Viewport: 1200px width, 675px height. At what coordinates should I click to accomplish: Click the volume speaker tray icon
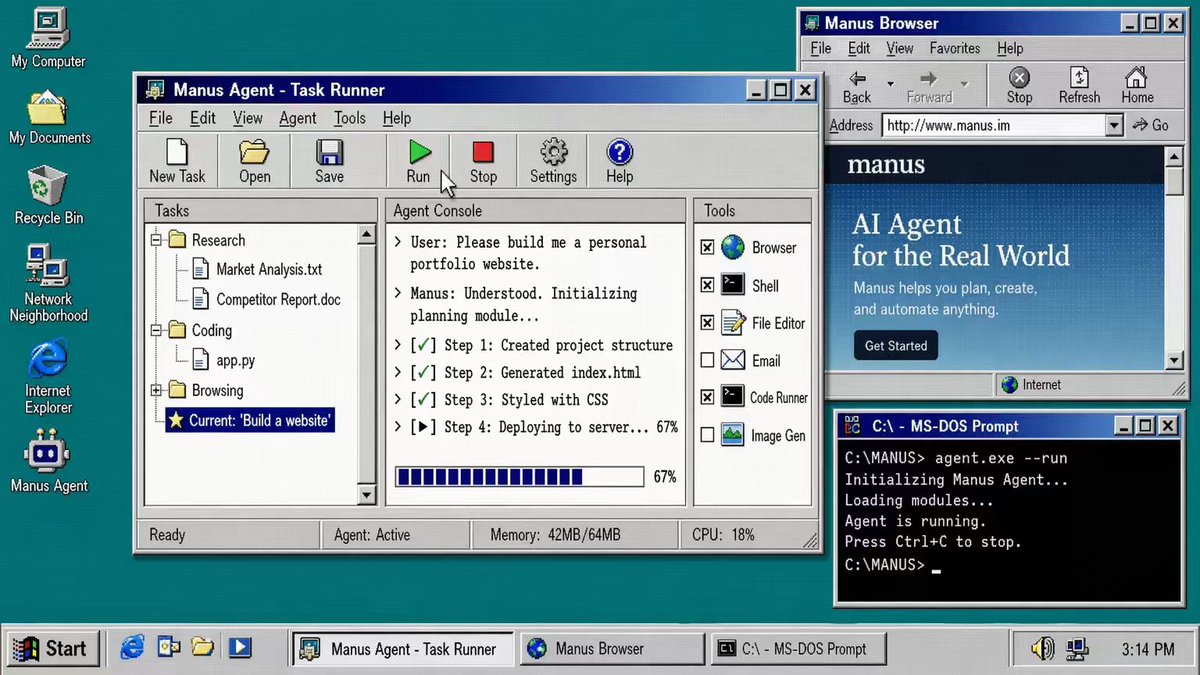coord(1042,649)
